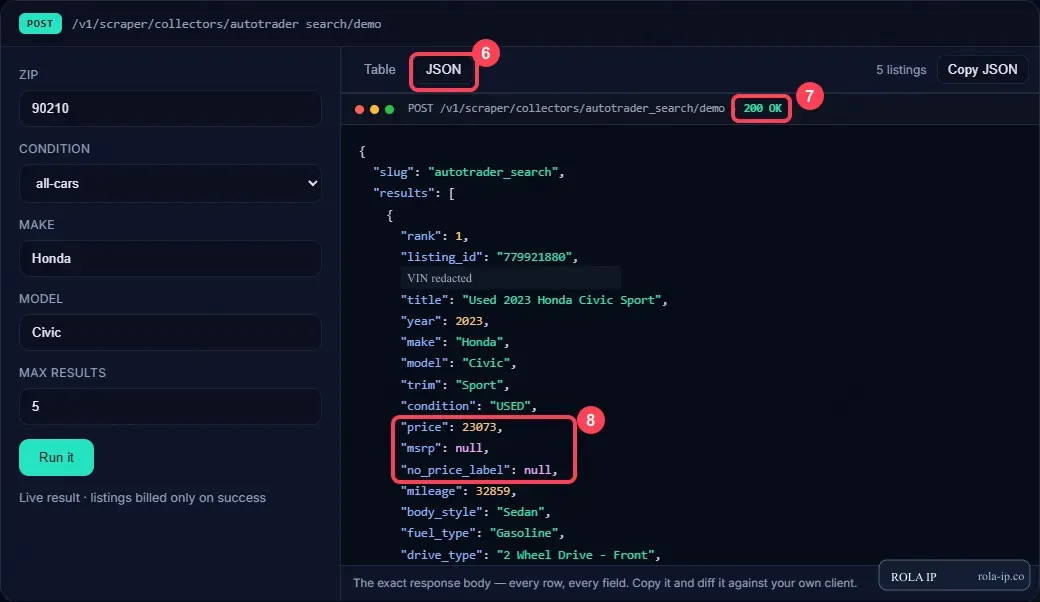This screenshot has height=602, width=1040.
Task: Click the "slug": "autotrader_search" line
Action: (468, 172)
